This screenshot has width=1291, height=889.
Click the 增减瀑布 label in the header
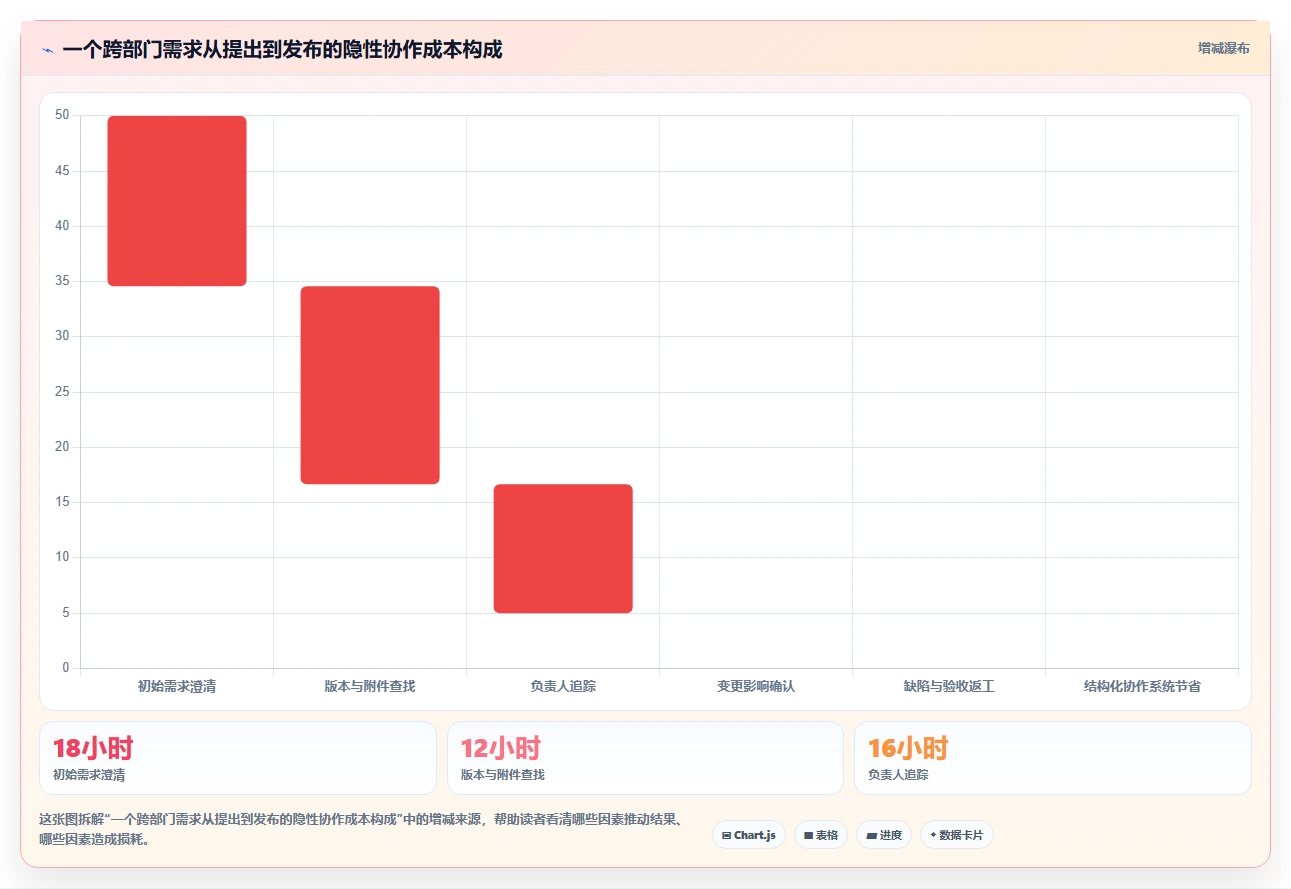[1224, 48]
